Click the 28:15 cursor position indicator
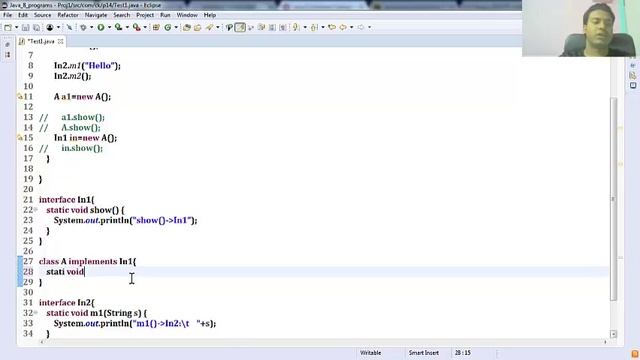 click(x=462, y=353)
